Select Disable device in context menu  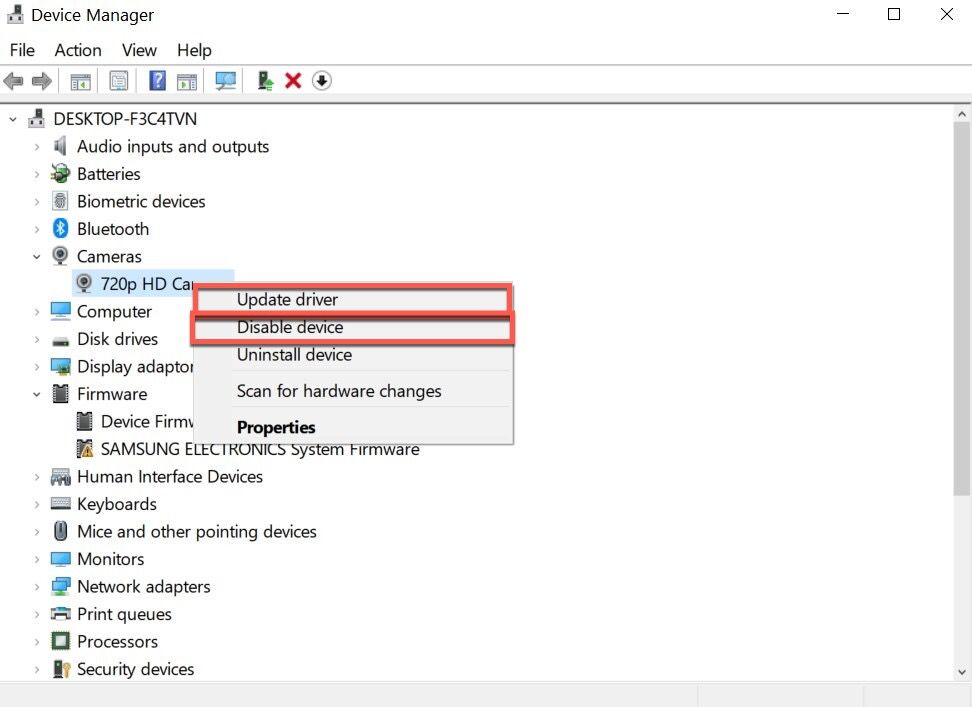pyautogui.click(x=289, y=327)
